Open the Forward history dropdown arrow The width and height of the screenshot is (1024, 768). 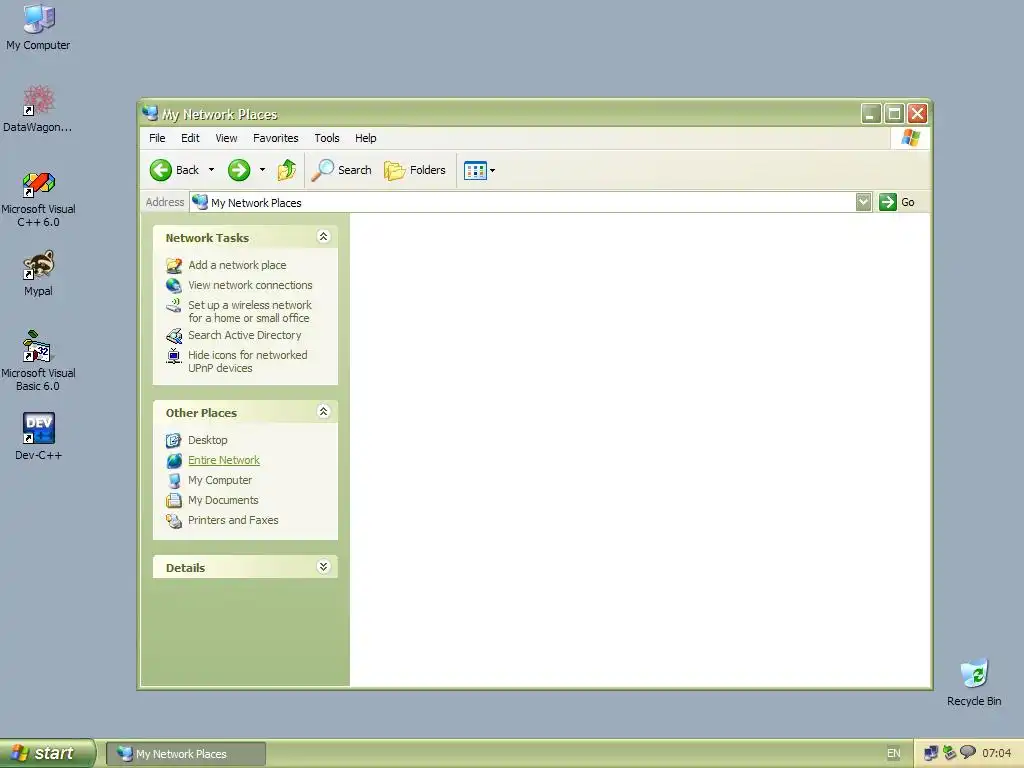click(x=262, y=170)
